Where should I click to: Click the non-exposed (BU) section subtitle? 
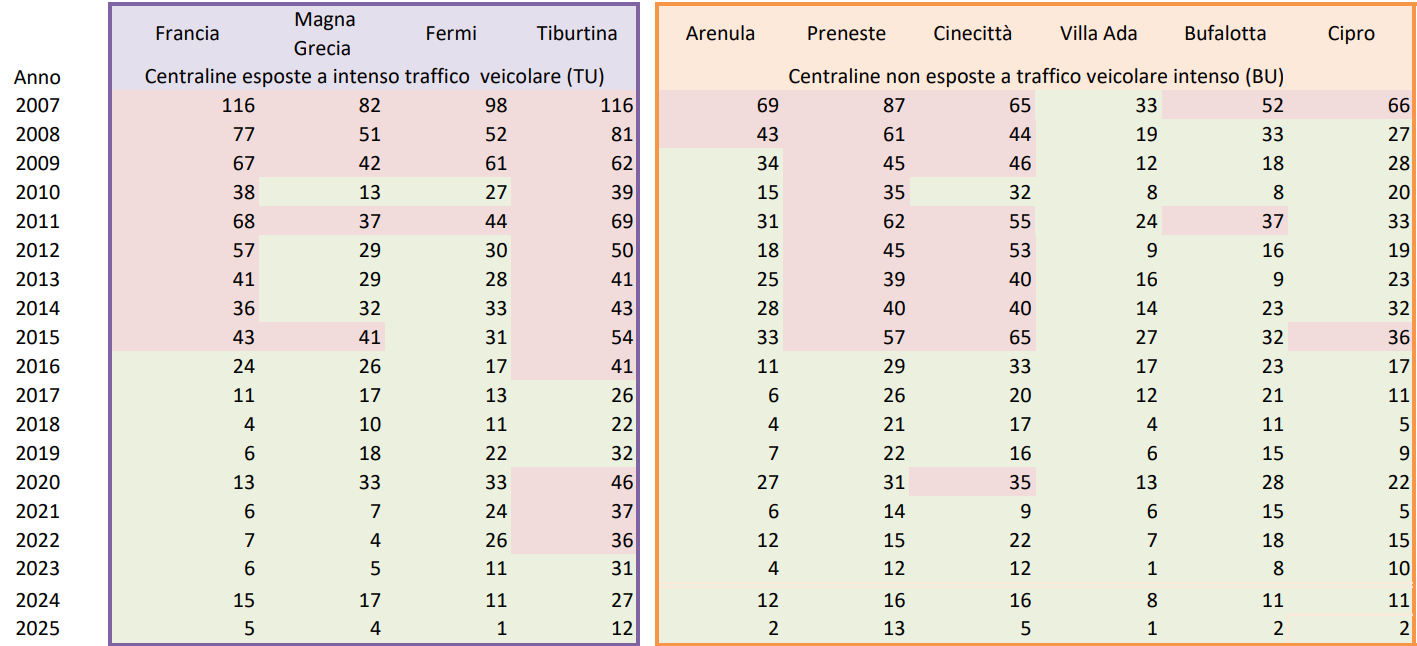tap(1036, 76)
